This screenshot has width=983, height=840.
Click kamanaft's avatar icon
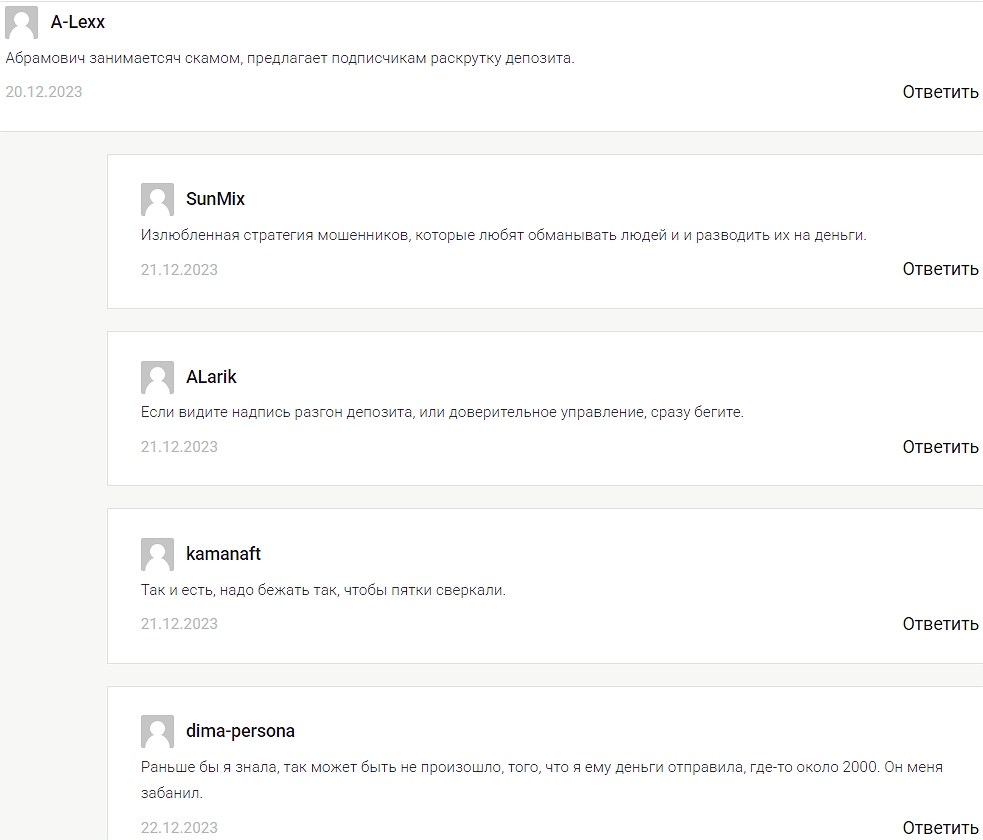point(157,554)
